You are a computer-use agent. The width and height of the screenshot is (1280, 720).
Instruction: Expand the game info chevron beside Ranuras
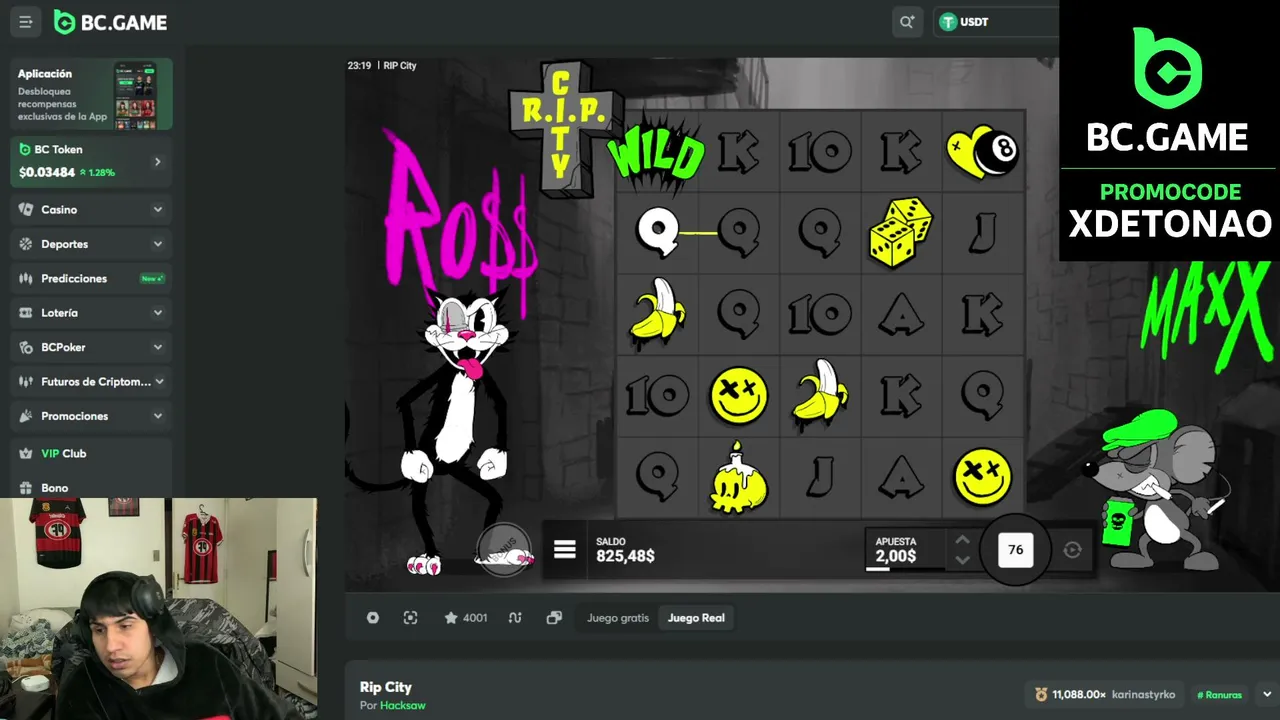1267,694
